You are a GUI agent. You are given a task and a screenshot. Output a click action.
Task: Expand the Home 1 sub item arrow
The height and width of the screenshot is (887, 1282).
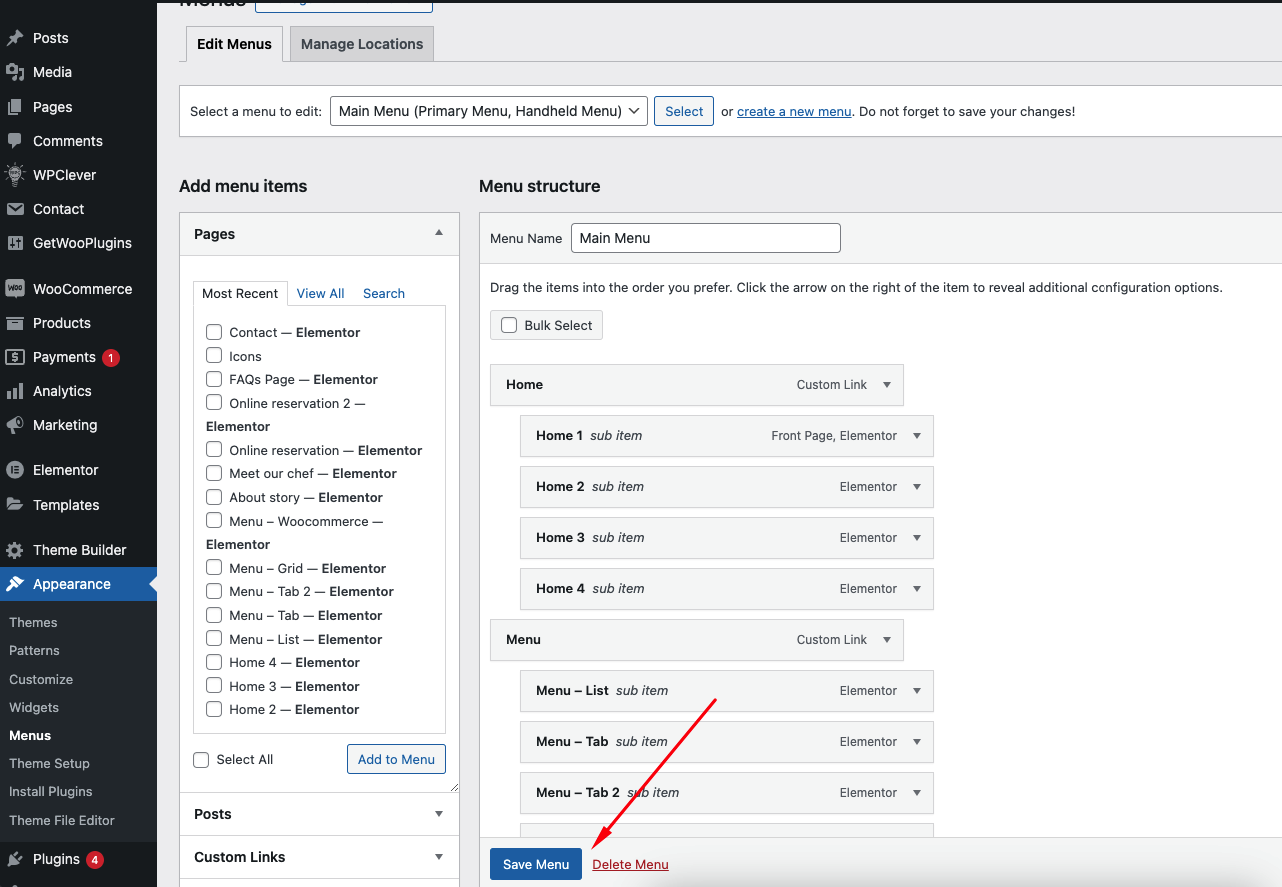click(917, 436)
